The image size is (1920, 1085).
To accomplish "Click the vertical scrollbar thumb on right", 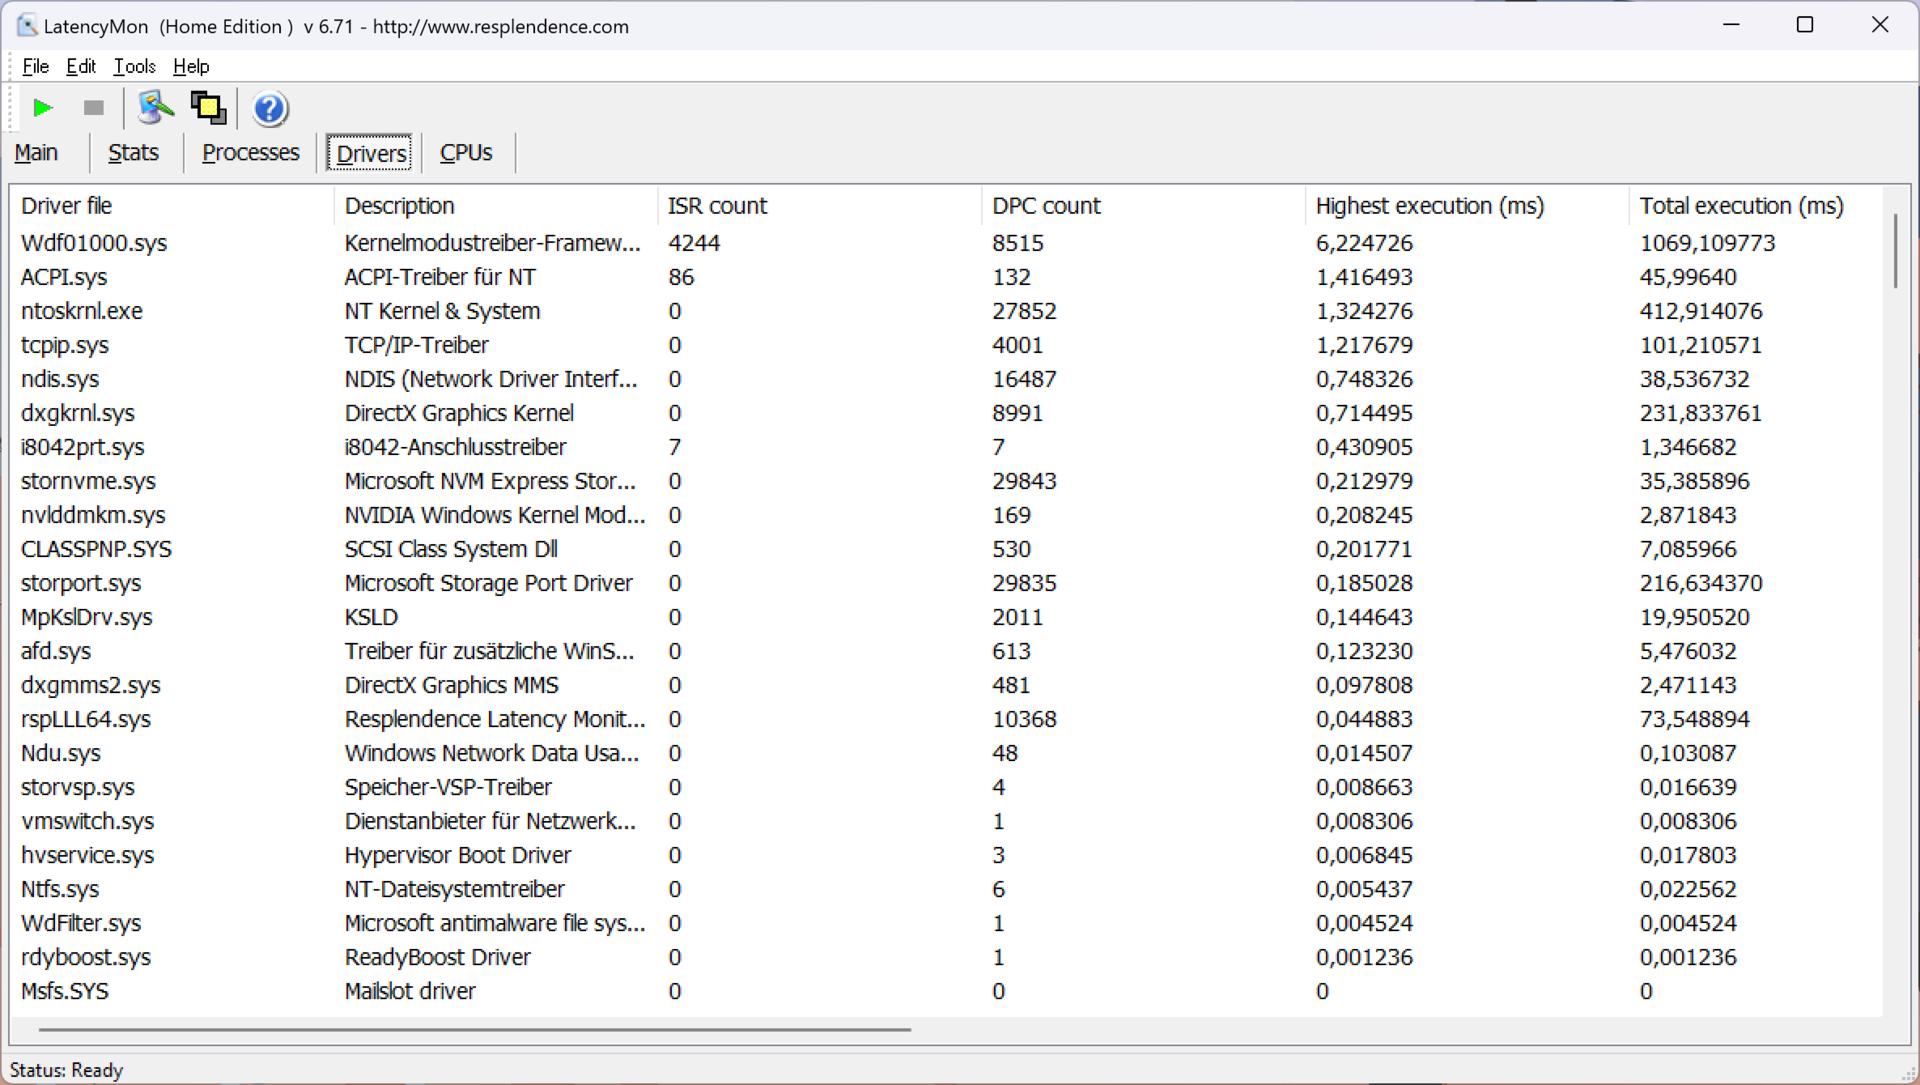I will pyautogui.click(x=1895, y=250).
